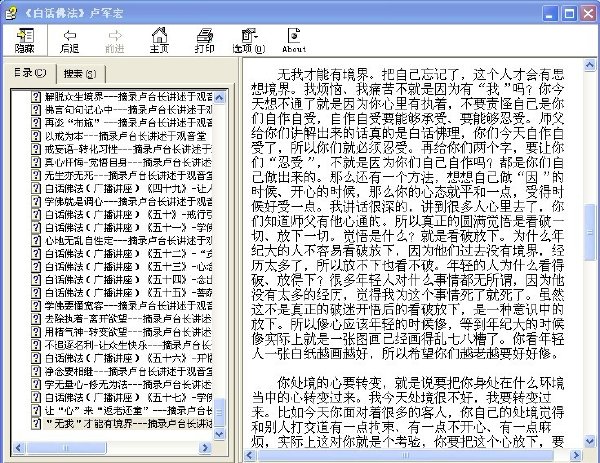This screenshot has width=600, height=463.
Task: Close the 白话佛法 help window
Action: 589,14
